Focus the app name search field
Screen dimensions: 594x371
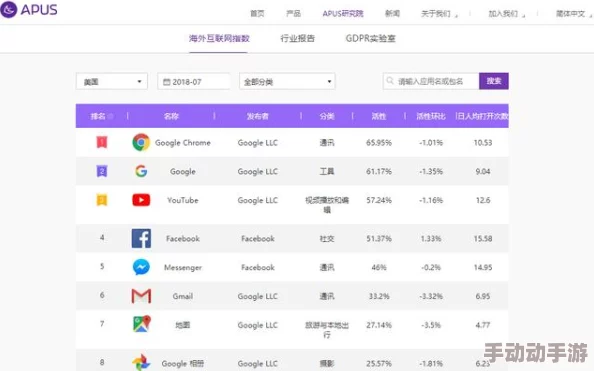pyautogui.click(x=431, y=81)
